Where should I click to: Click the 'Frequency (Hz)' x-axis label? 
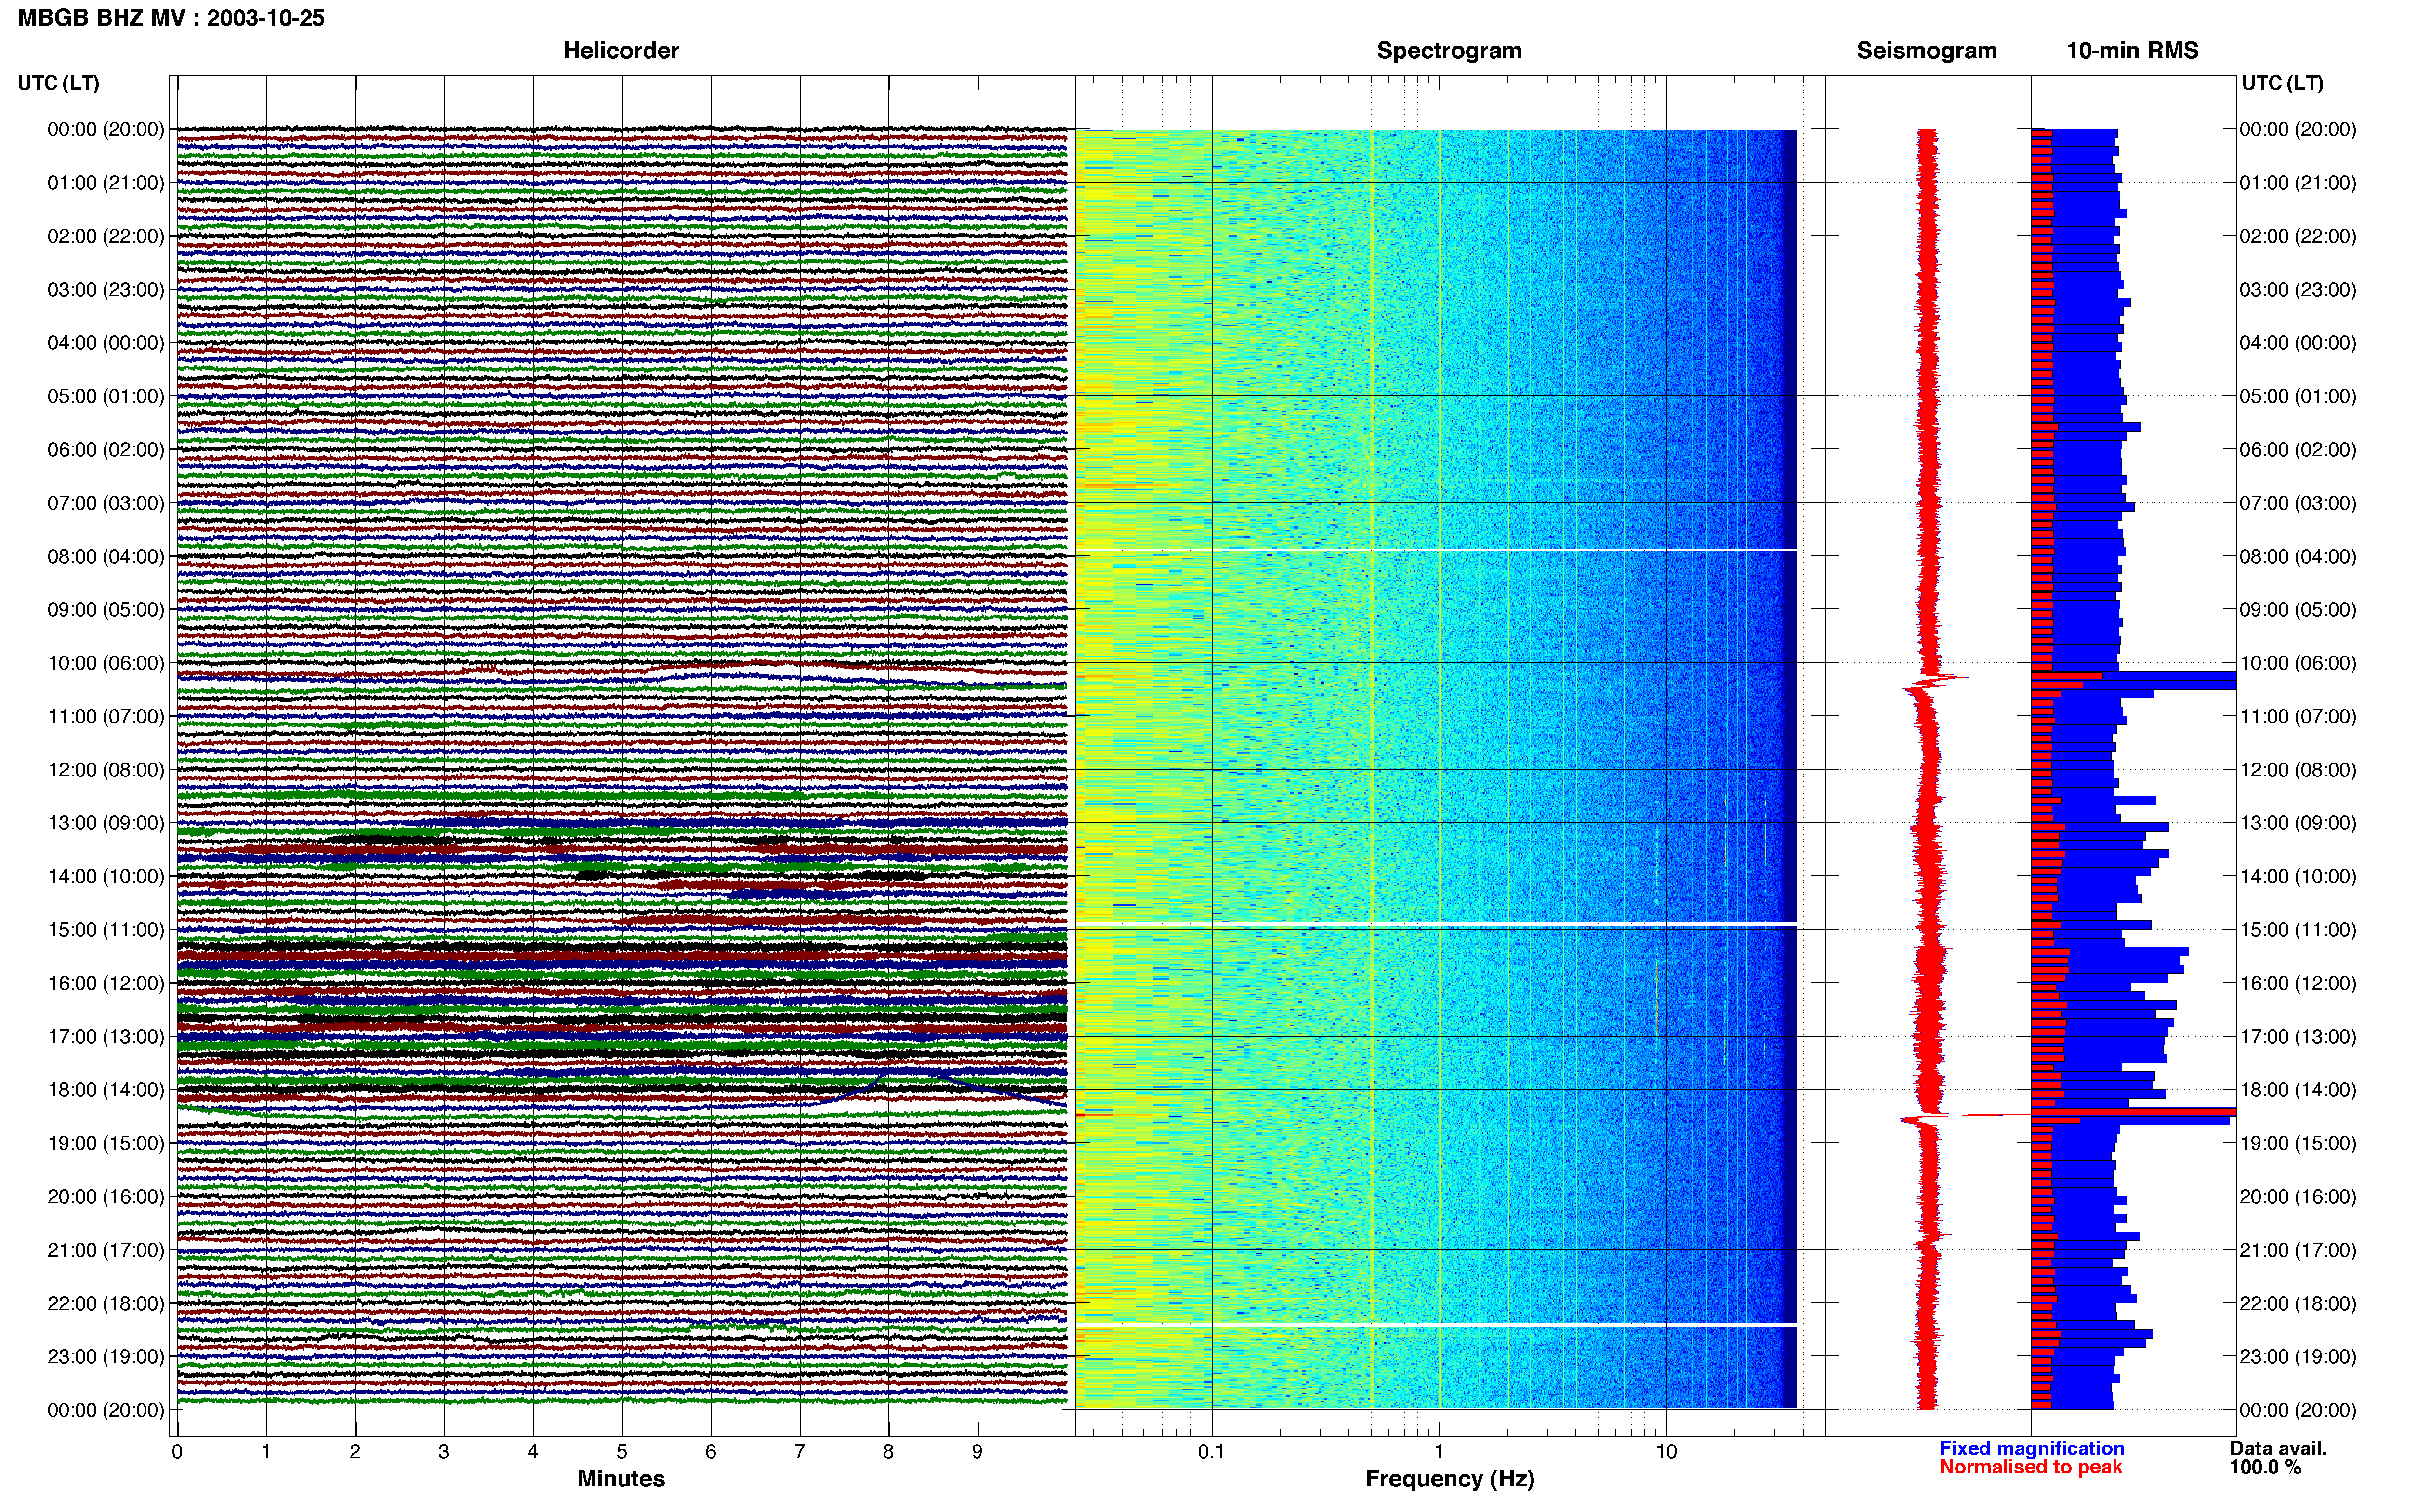tap(1449, 1479)
